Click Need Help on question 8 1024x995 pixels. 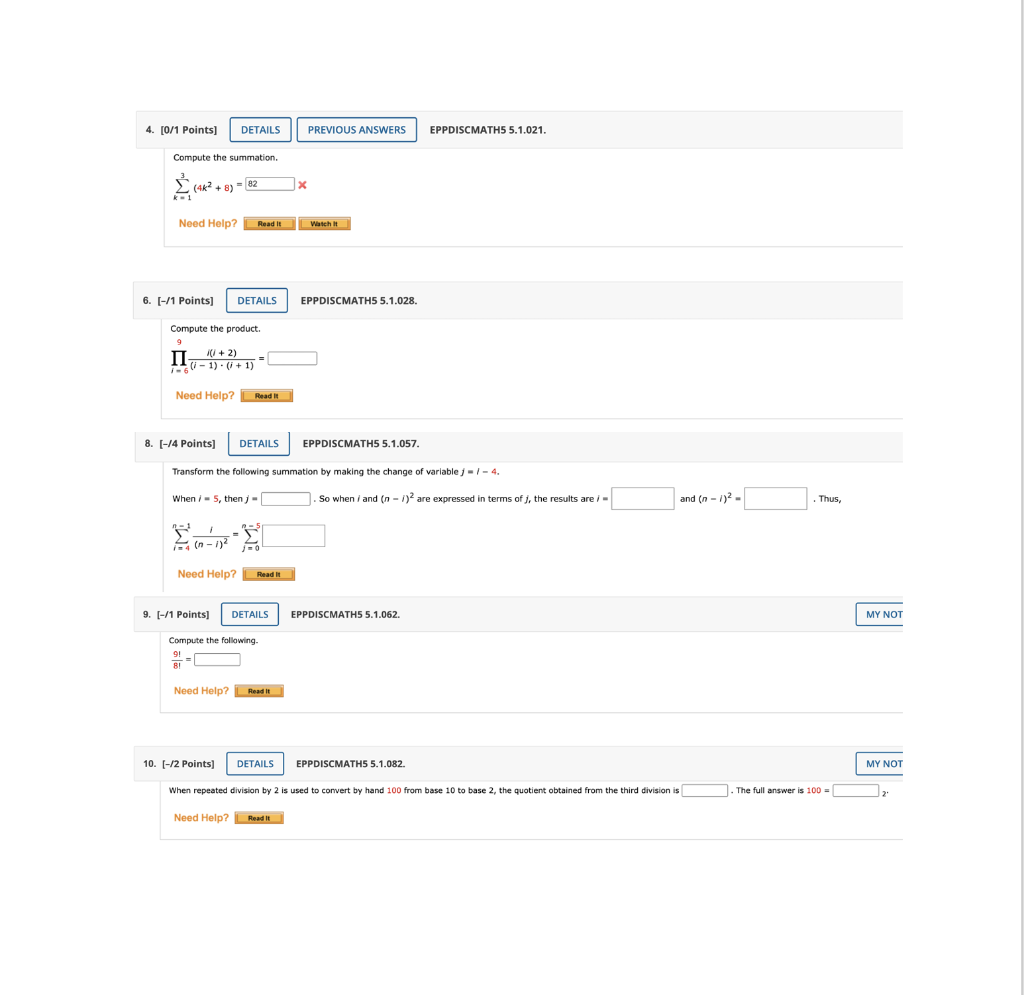point(206,574)
